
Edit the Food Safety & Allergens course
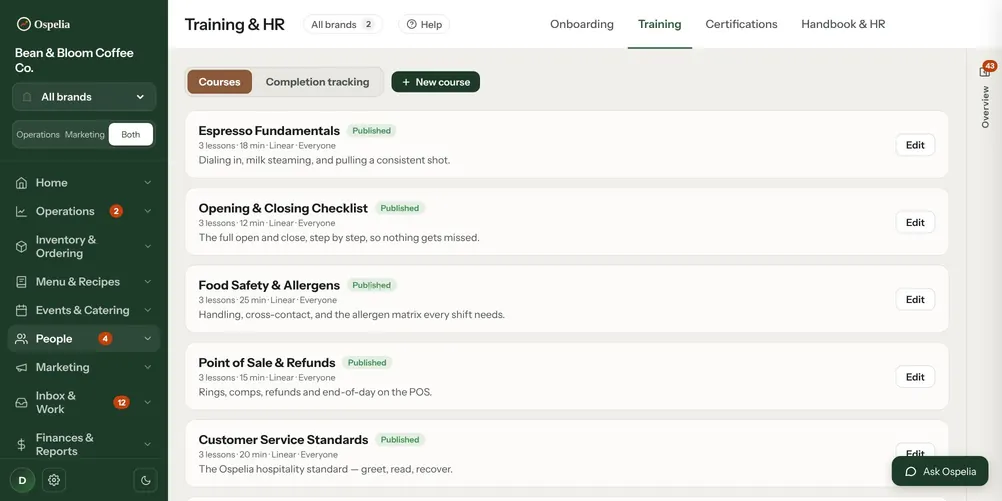915,299
